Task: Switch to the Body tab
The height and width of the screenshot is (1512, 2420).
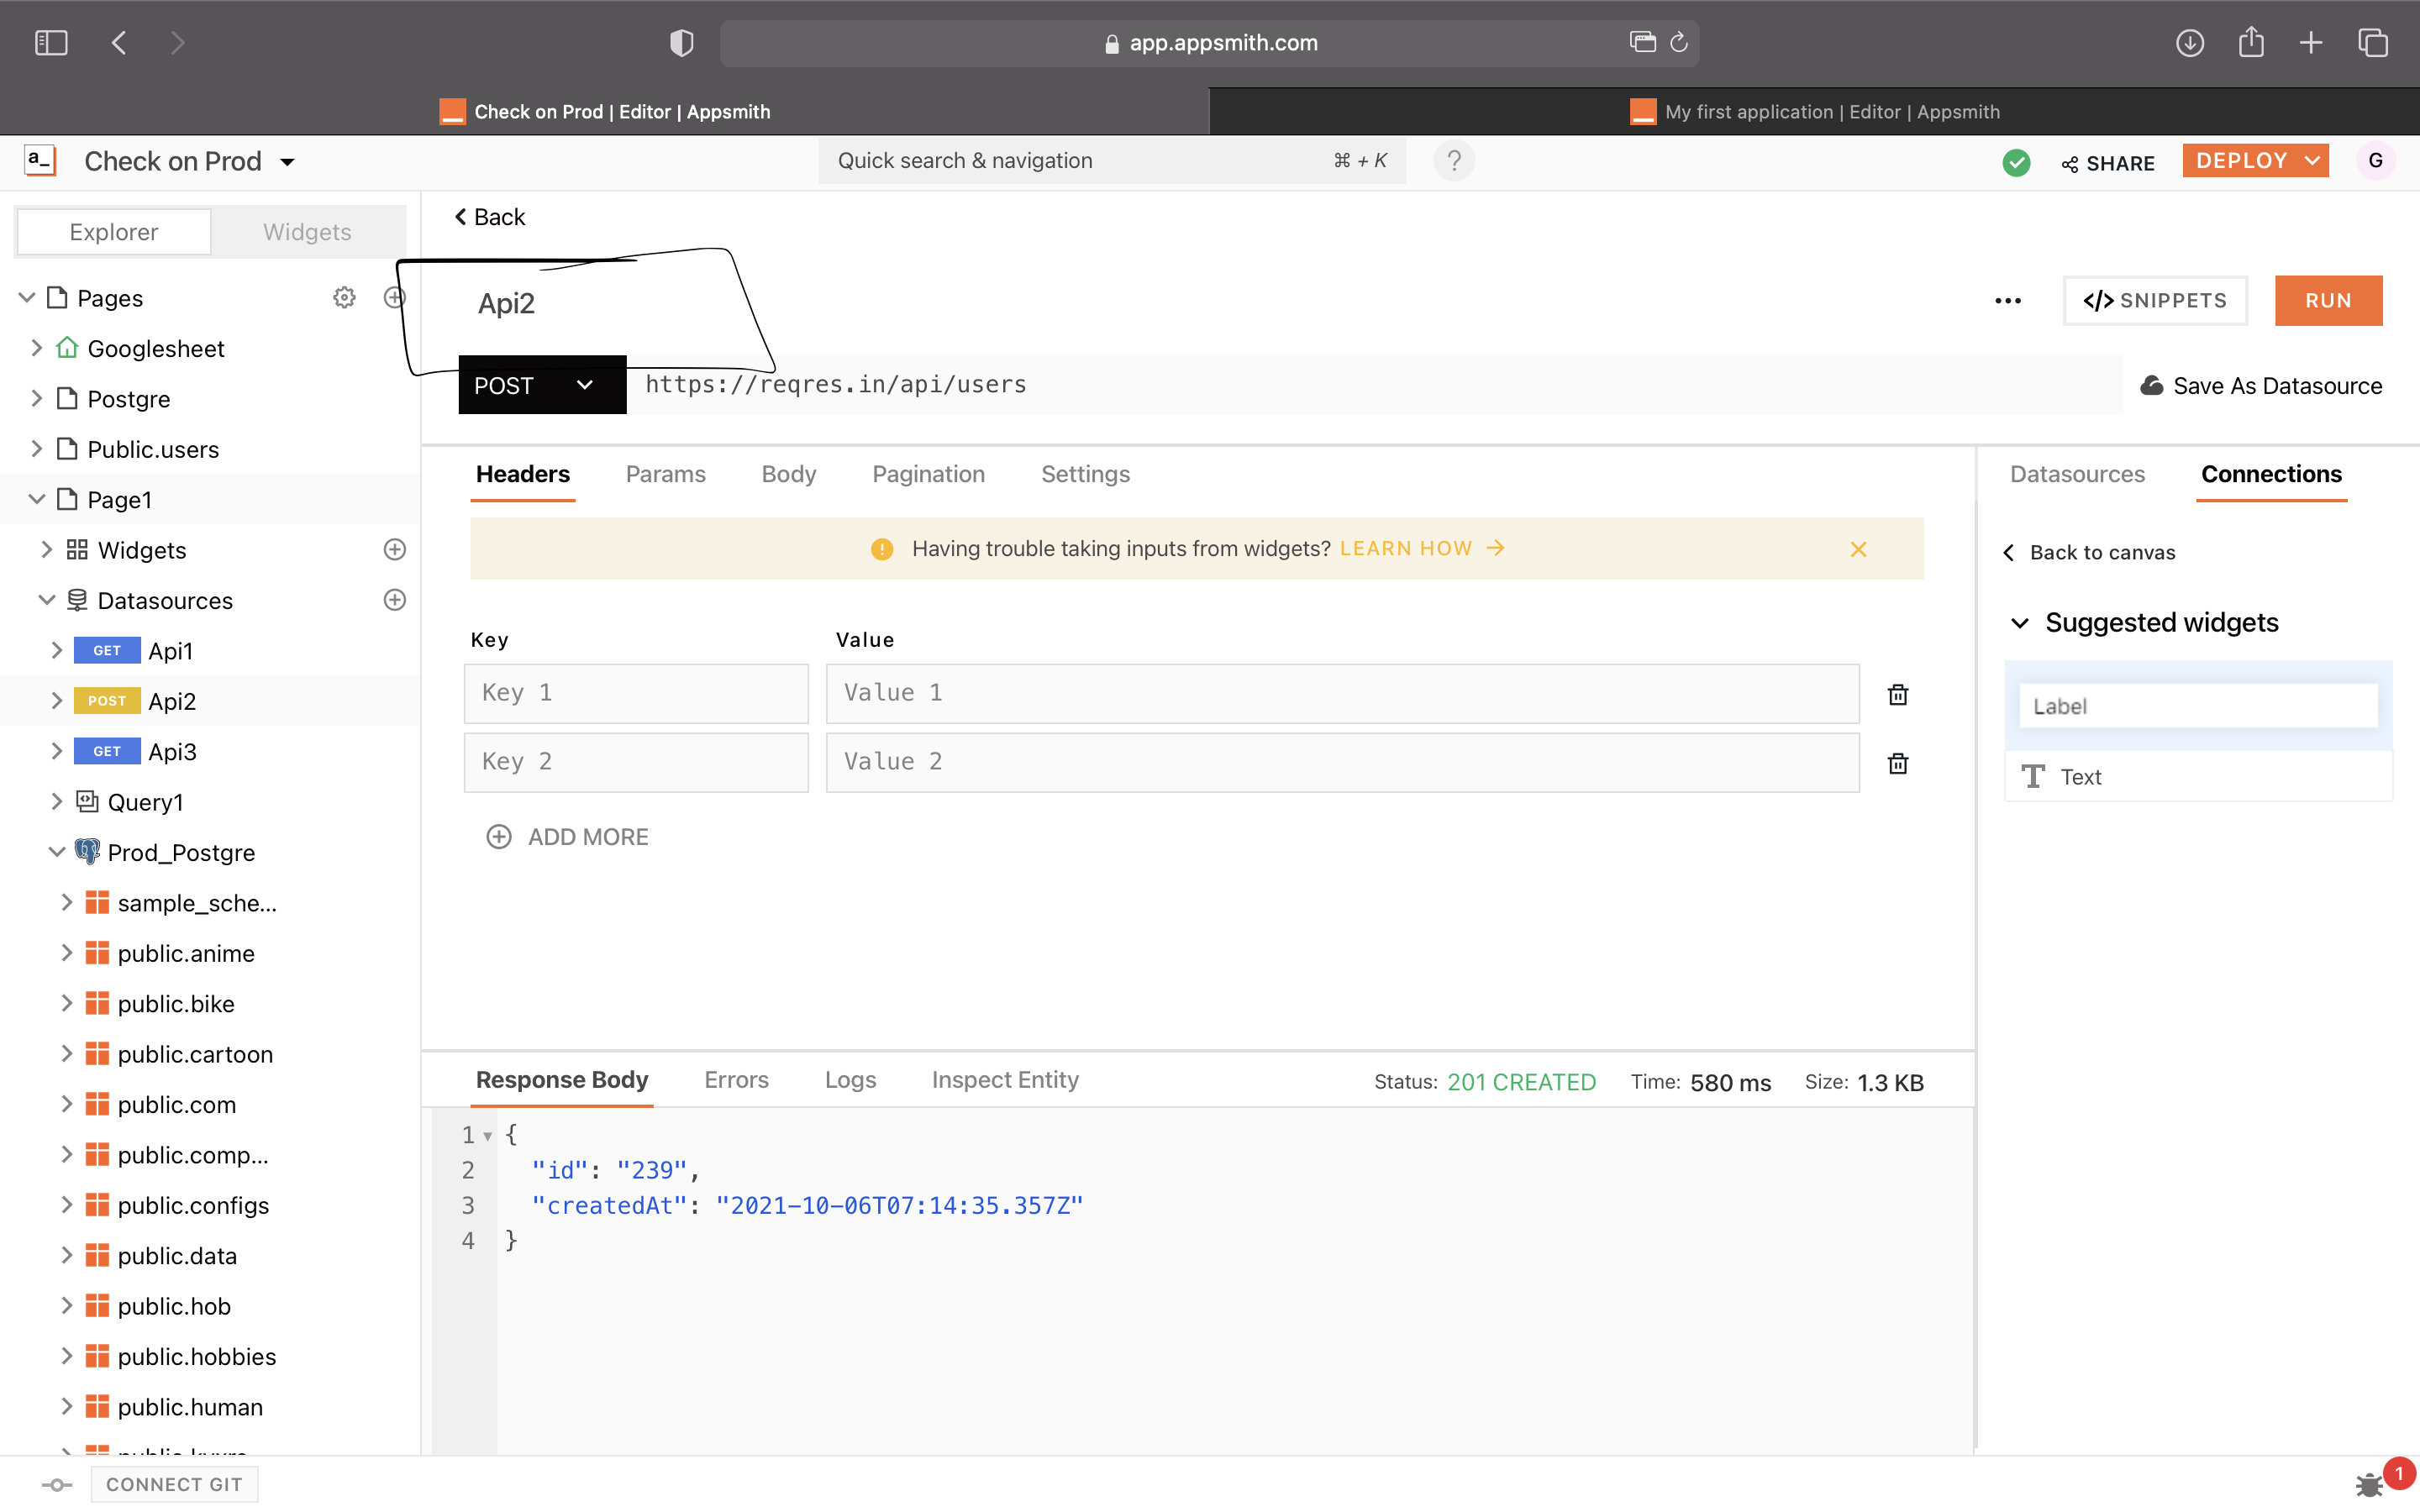Action: click(x=788, y=474)
